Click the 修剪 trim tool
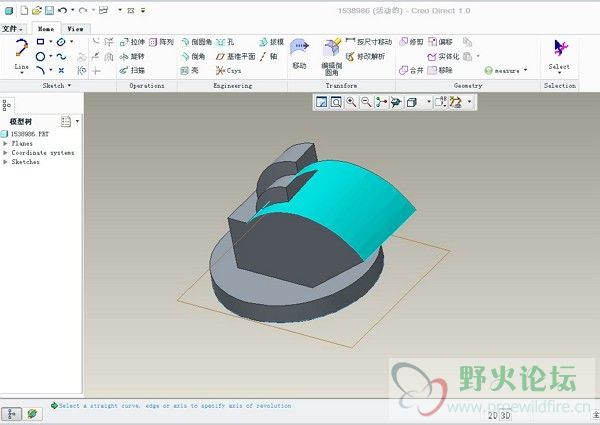 click(x=411, y=42)
